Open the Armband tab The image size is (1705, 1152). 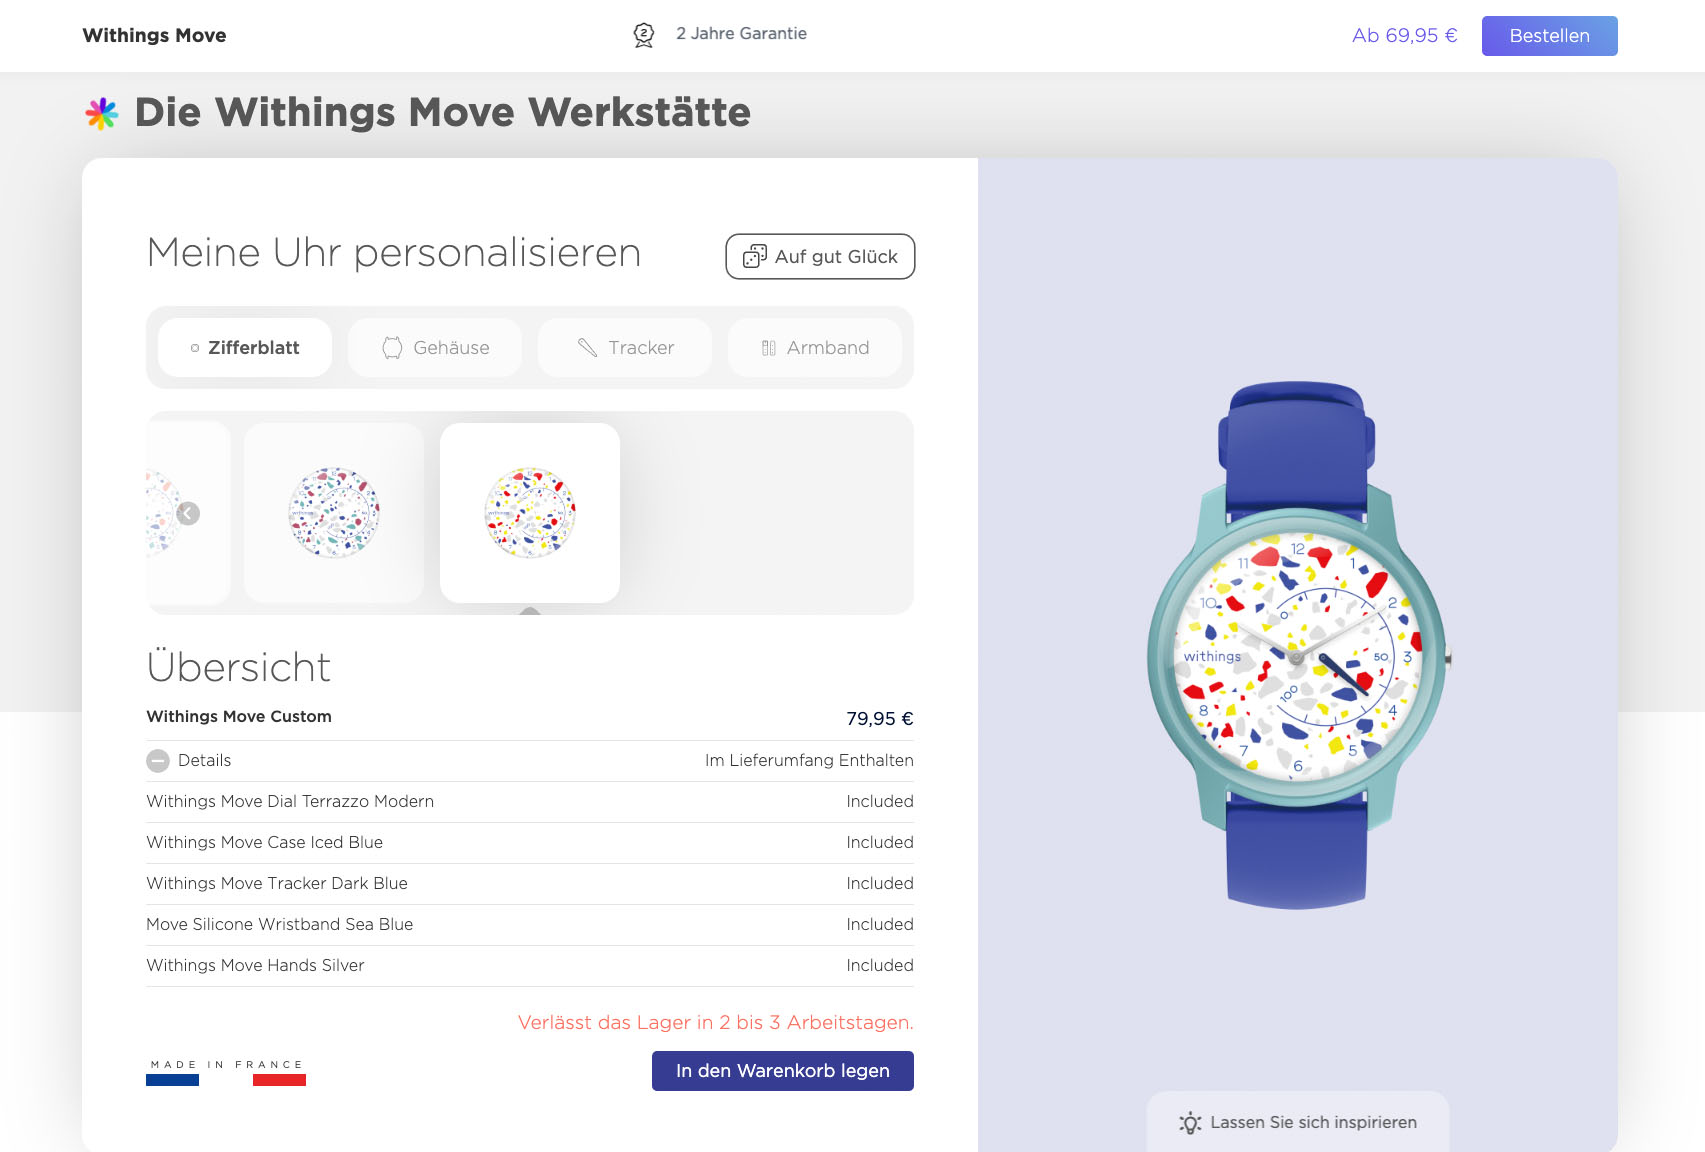815,348
